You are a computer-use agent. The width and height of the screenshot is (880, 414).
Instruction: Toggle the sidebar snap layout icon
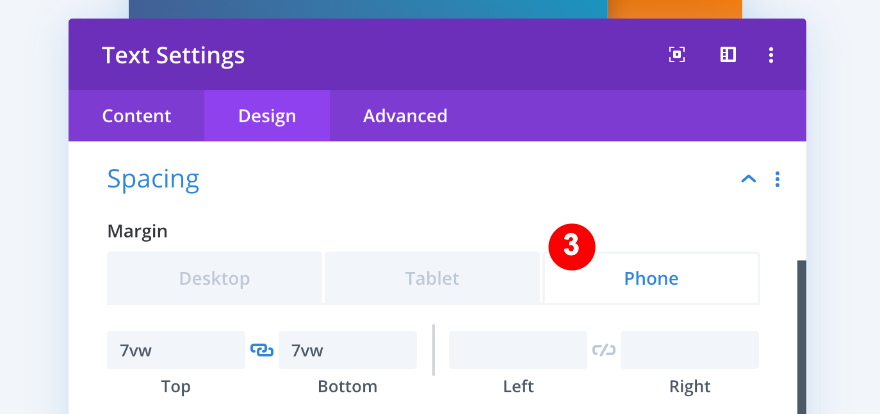[x=728, y=55]
